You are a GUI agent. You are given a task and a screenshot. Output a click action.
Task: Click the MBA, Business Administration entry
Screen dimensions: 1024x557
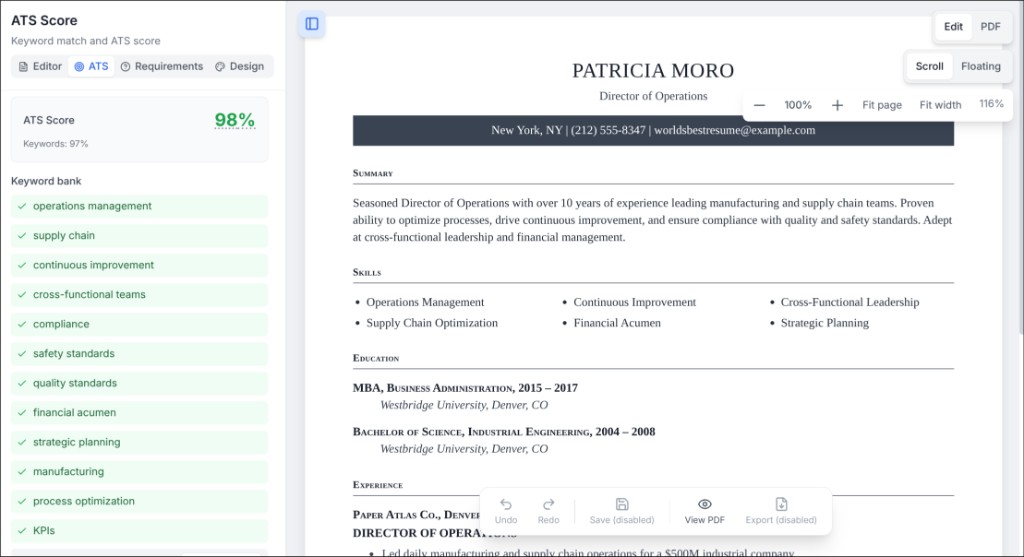pos(465,388)
